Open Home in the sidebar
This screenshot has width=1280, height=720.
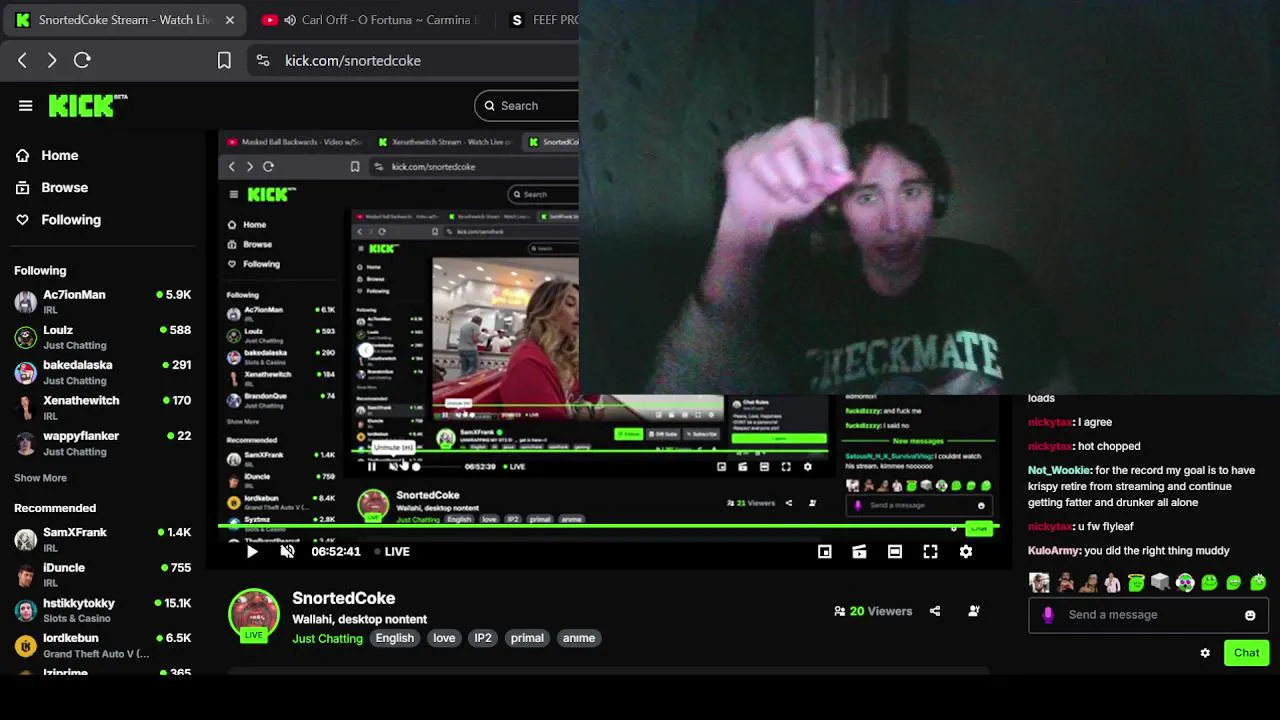coord(48,155)
